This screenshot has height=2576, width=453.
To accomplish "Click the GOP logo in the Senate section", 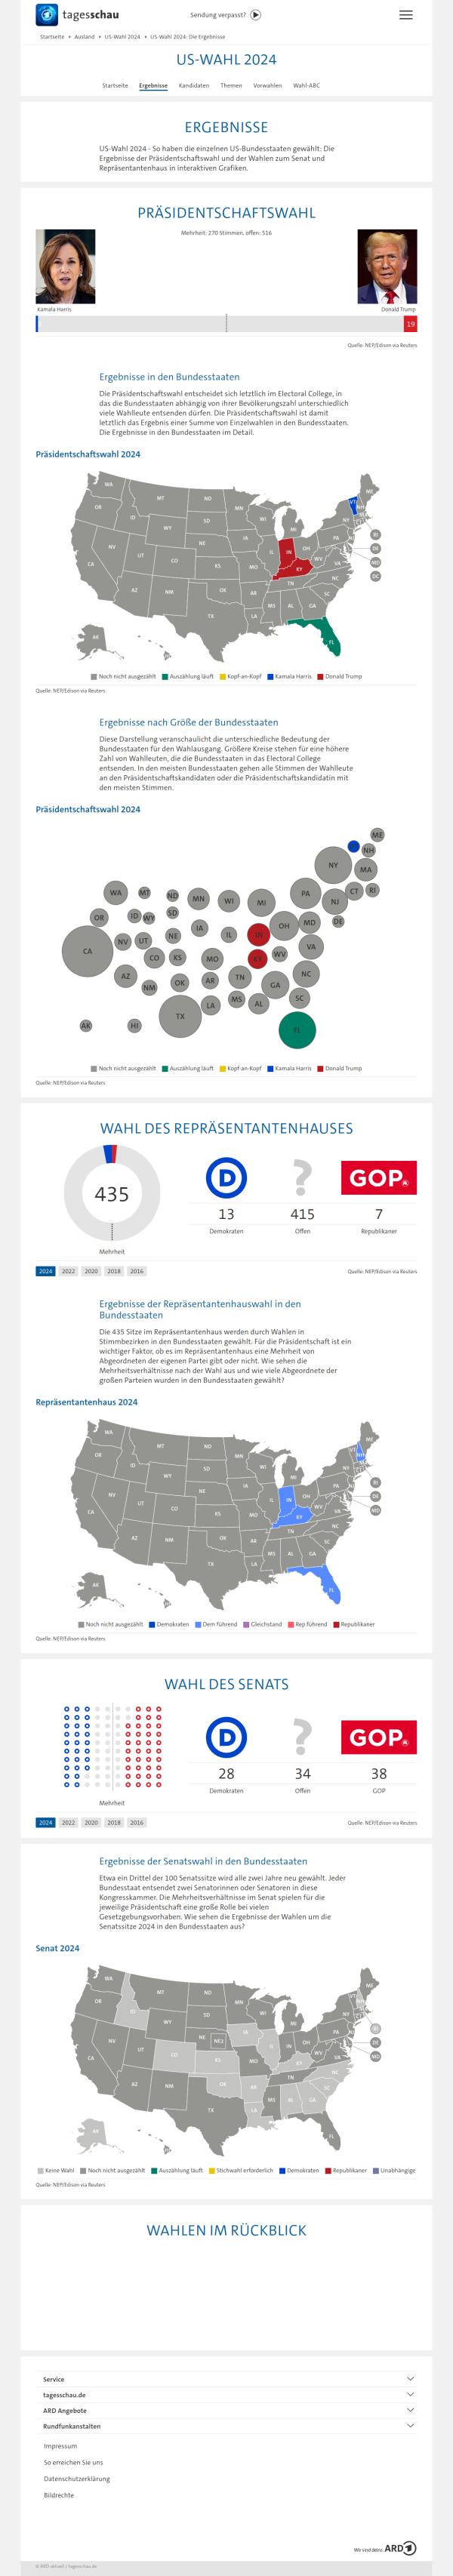I will (x=378, y=1737).
